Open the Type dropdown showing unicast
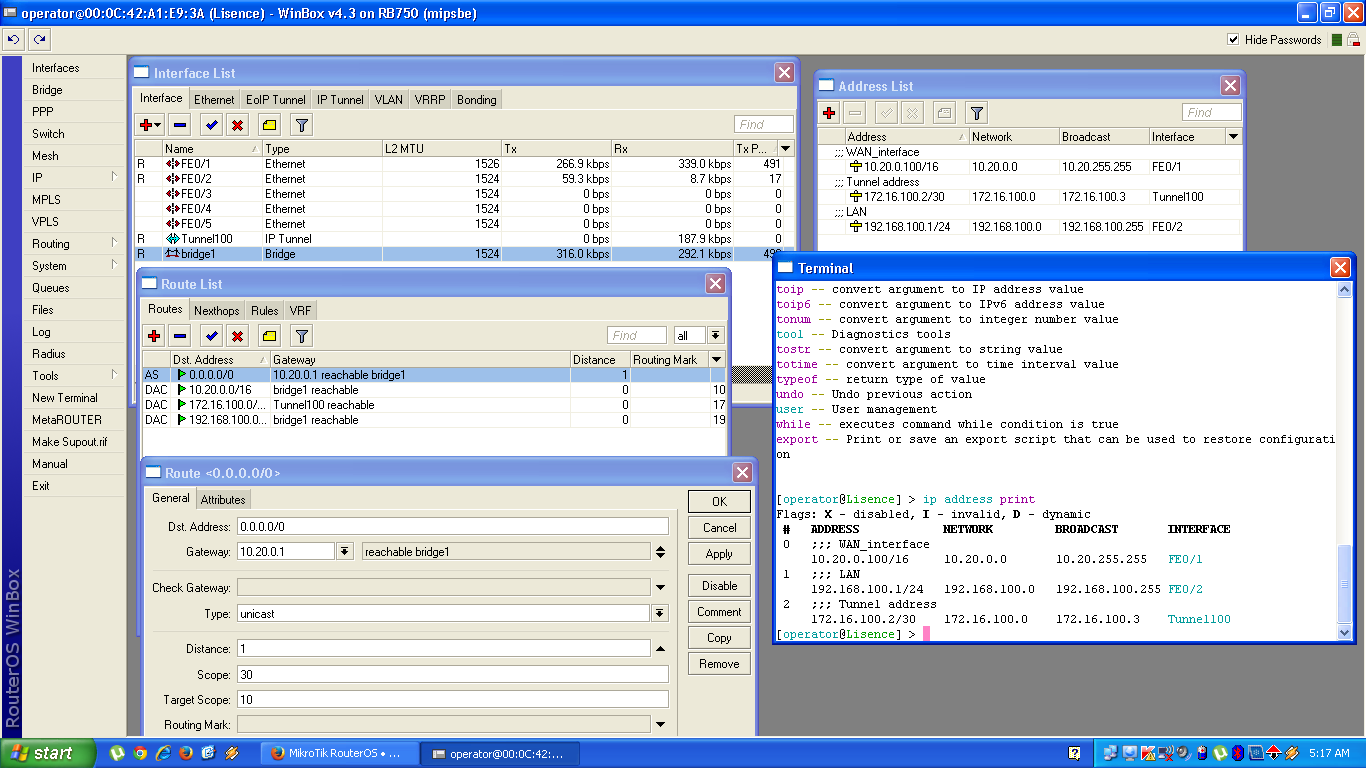The image size is (1366, 768). (x=657, y=613)
